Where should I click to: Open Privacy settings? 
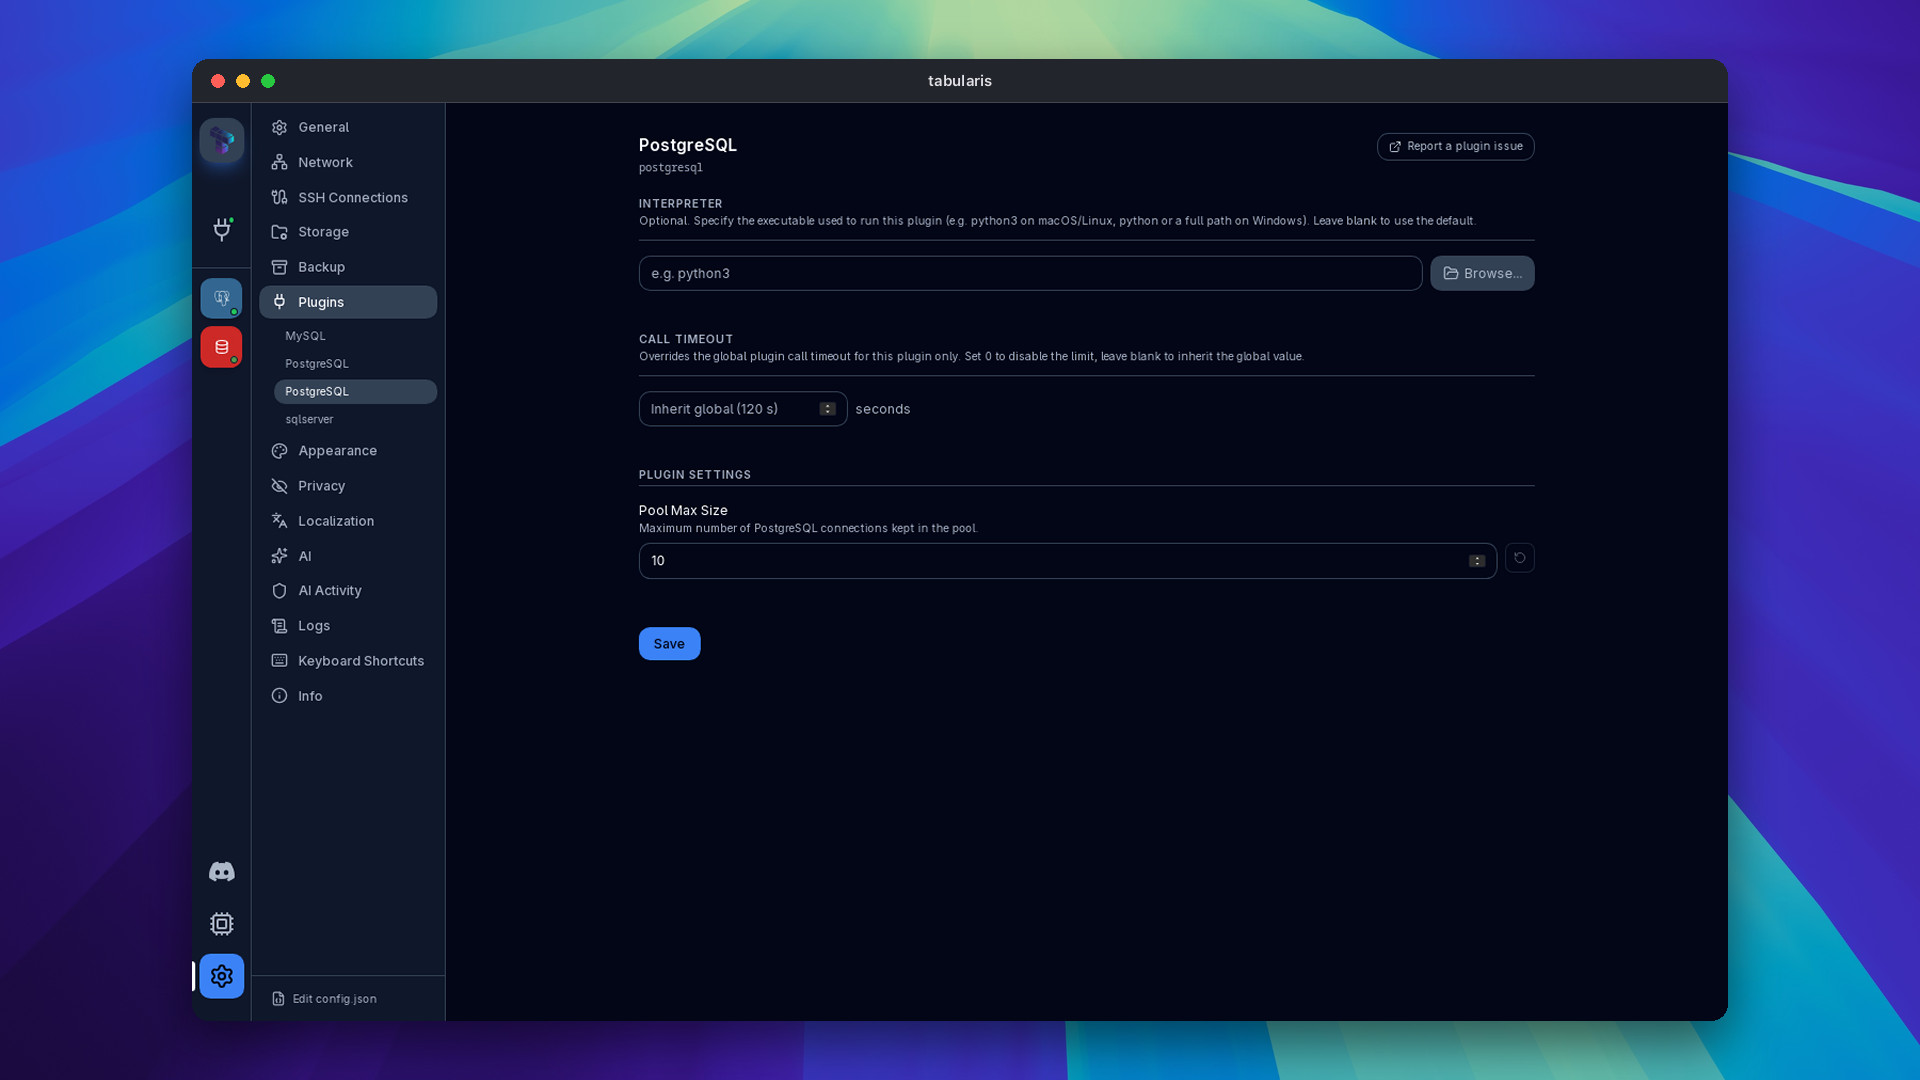[x=348, y=486]
